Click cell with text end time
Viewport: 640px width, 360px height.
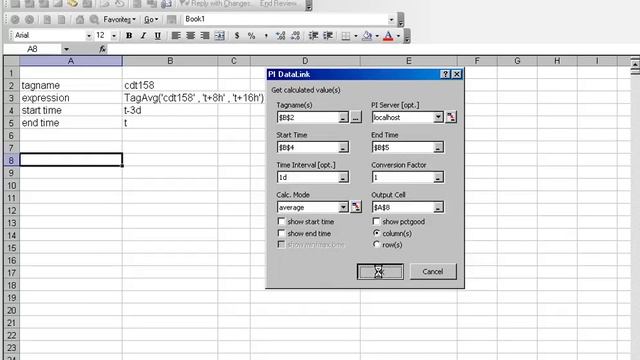click(x=71, y=123)
